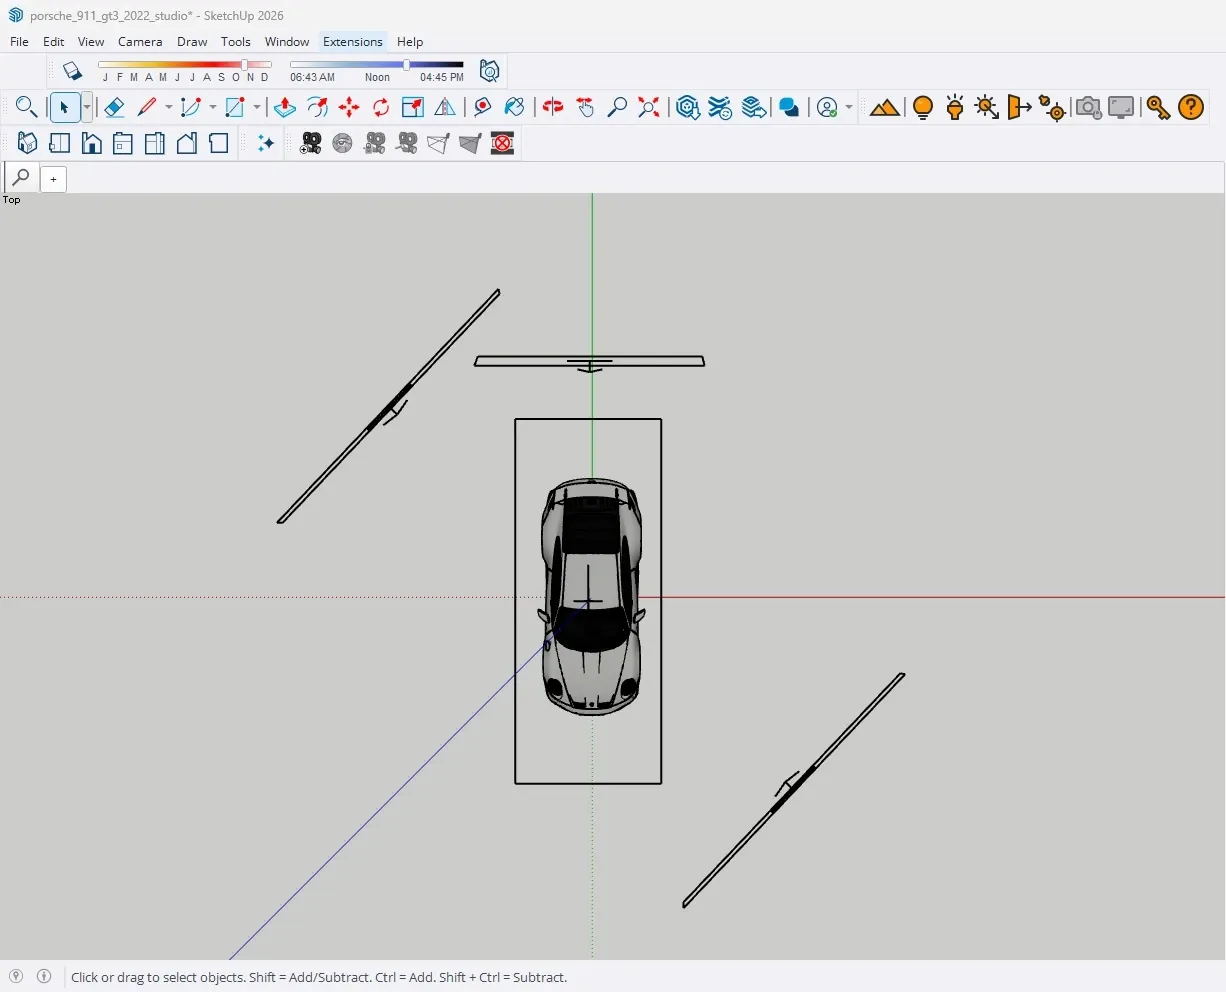Open the Tools menu
Viewport: 1226px width, 992px height.
236,42
